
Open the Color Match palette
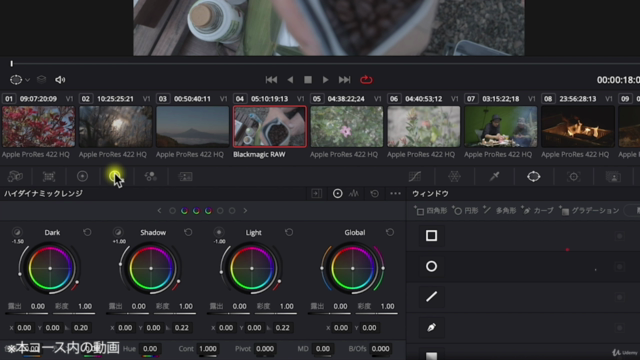click(49, 176)
